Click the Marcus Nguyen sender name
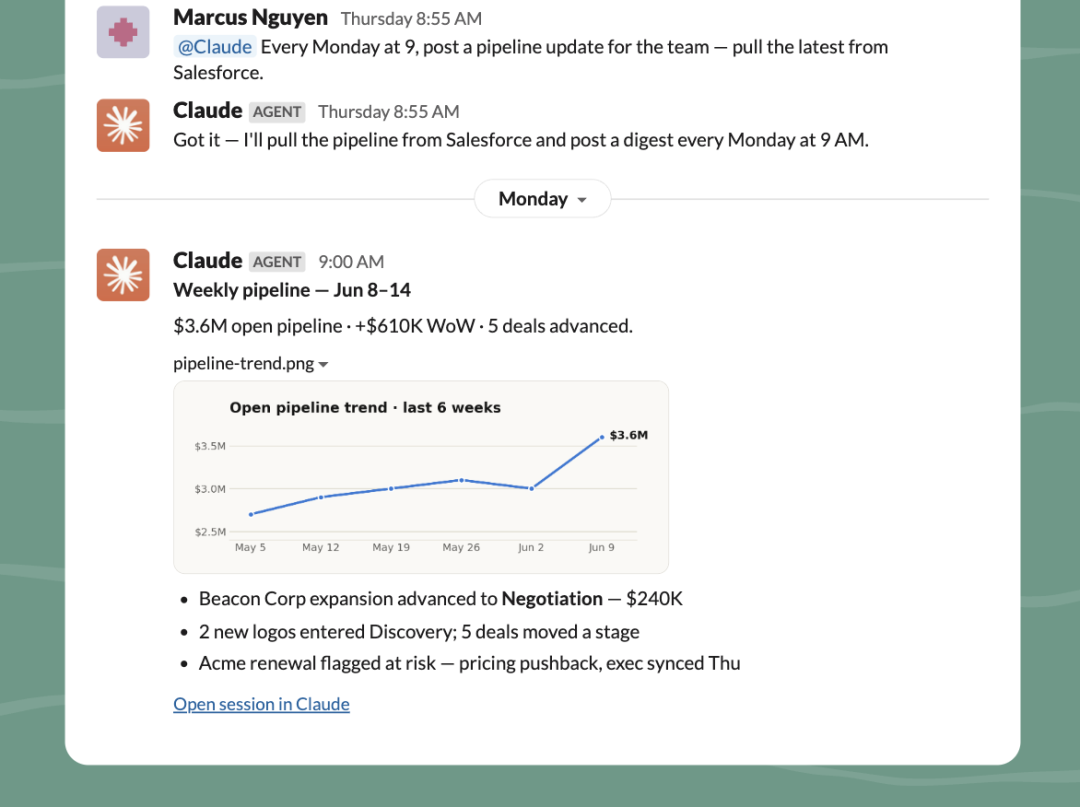The width and height of the screenshot is (1080, 807). (x=250, y=17)
